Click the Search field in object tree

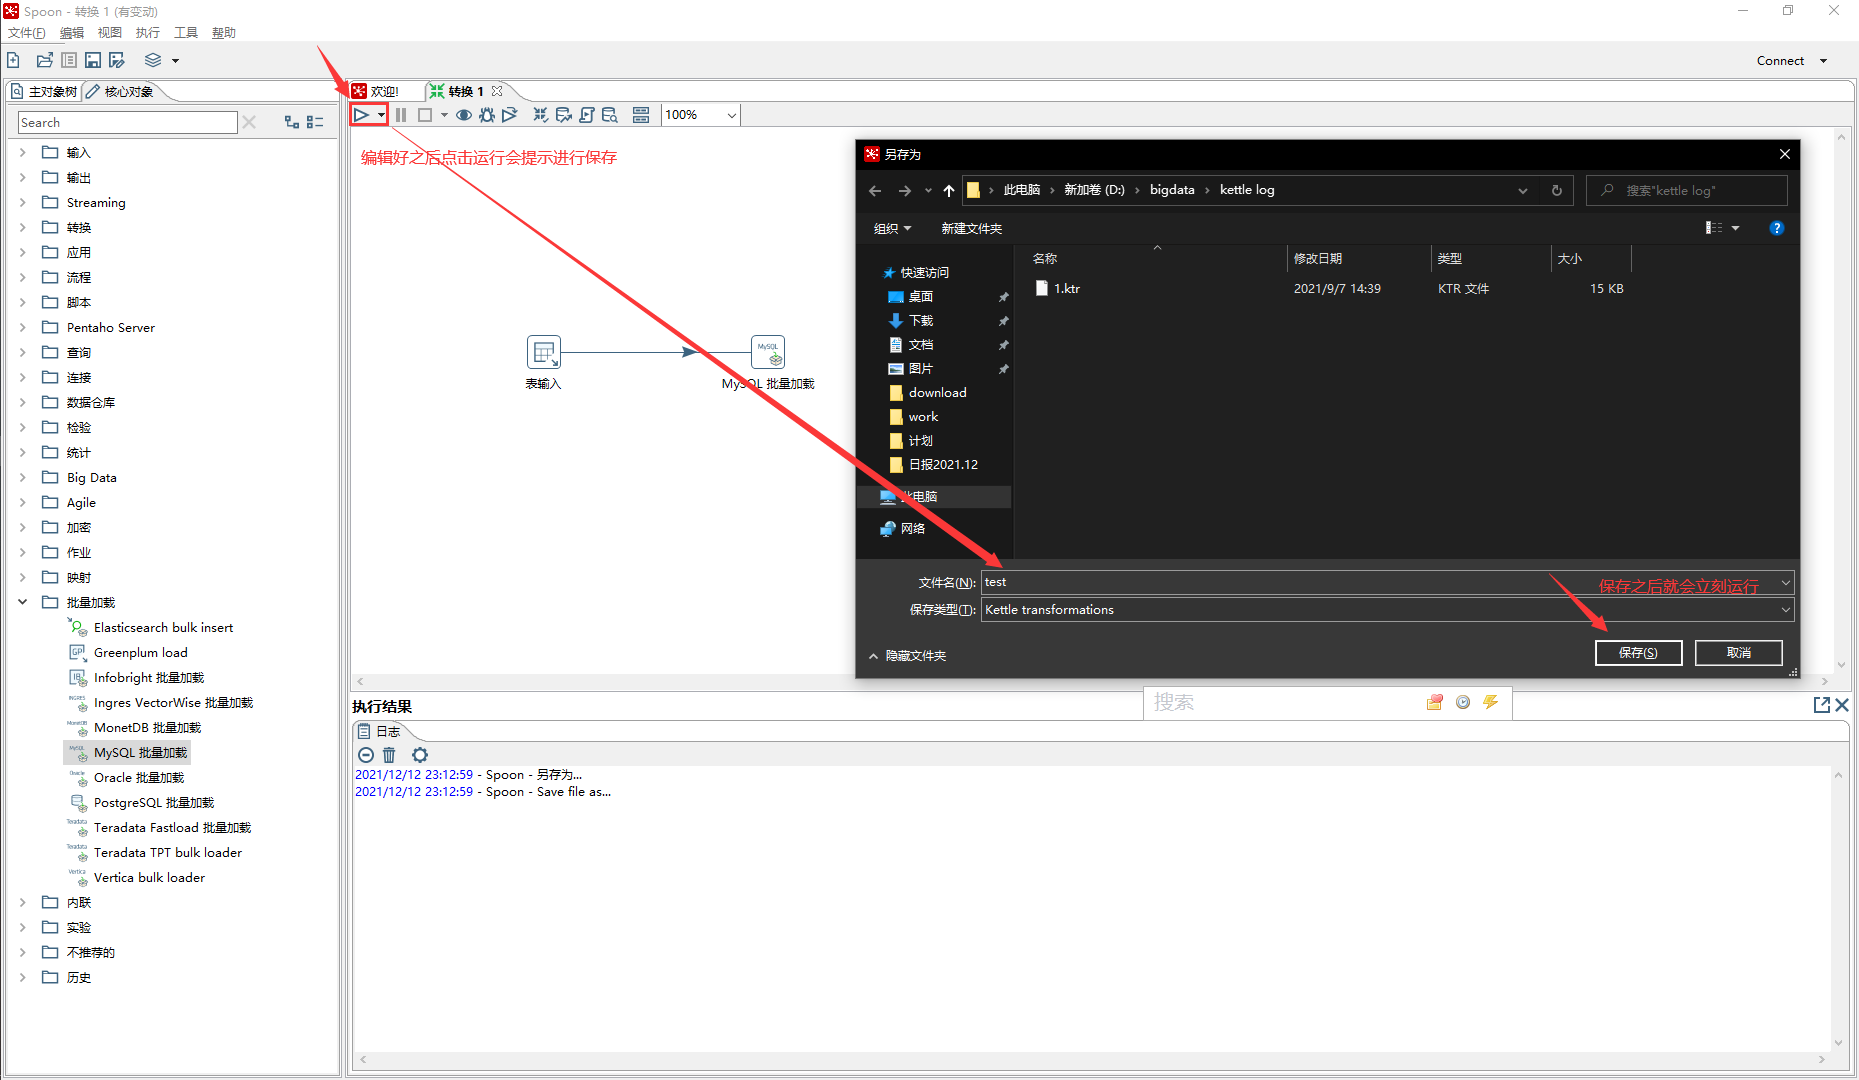(128, 122)
